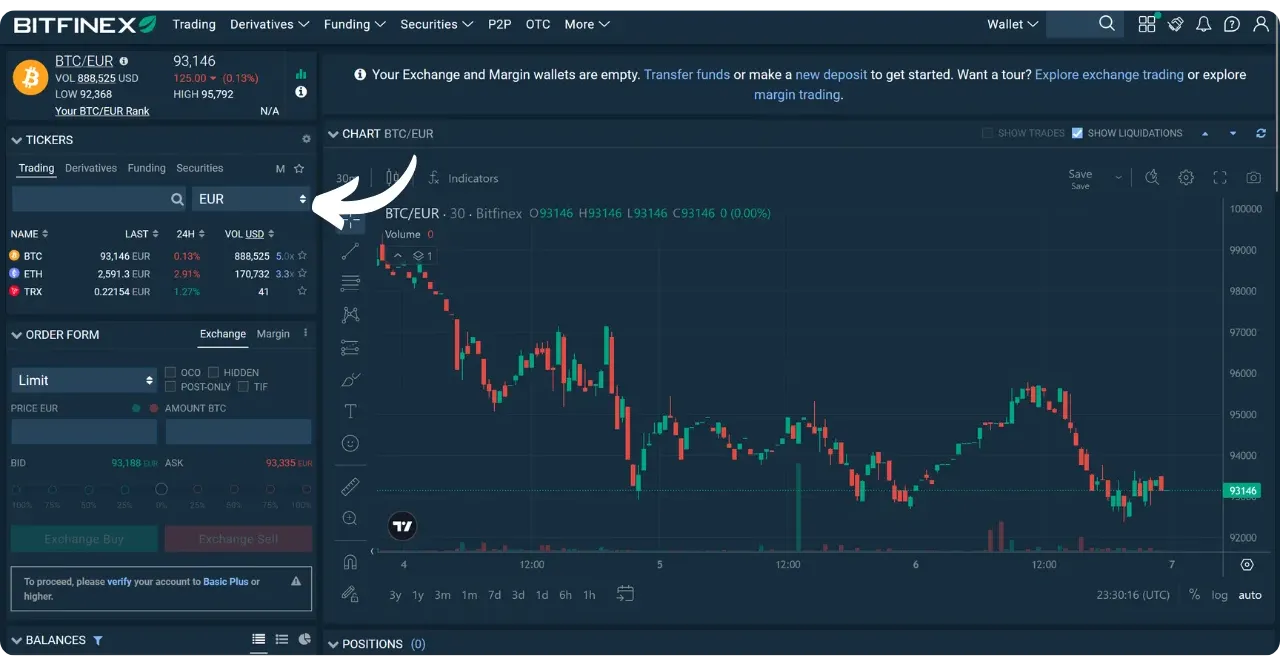Open the EUR quote currency dropdown
1280x666 pixels.
point(251,199)
